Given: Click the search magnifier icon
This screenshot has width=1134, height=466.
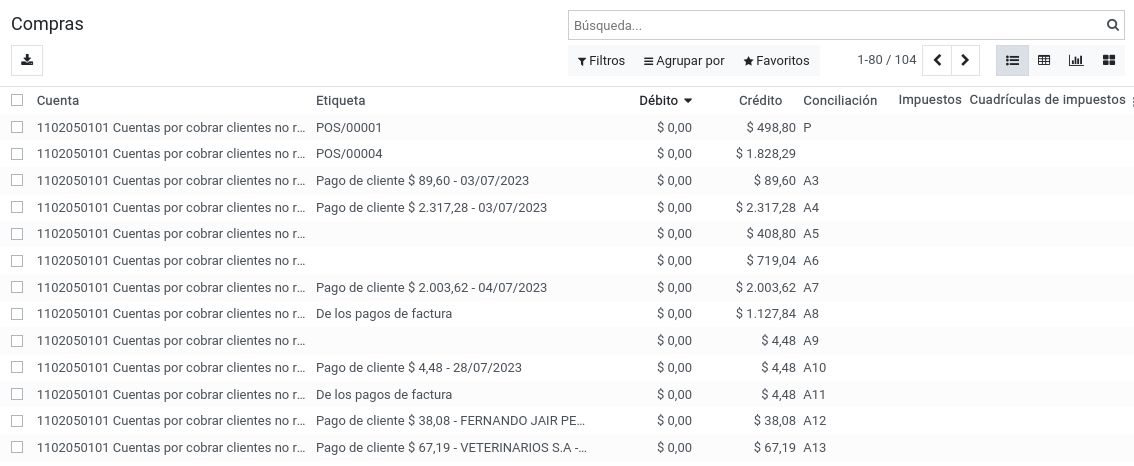Looking at the screenshot, I should pos(1112,25).
